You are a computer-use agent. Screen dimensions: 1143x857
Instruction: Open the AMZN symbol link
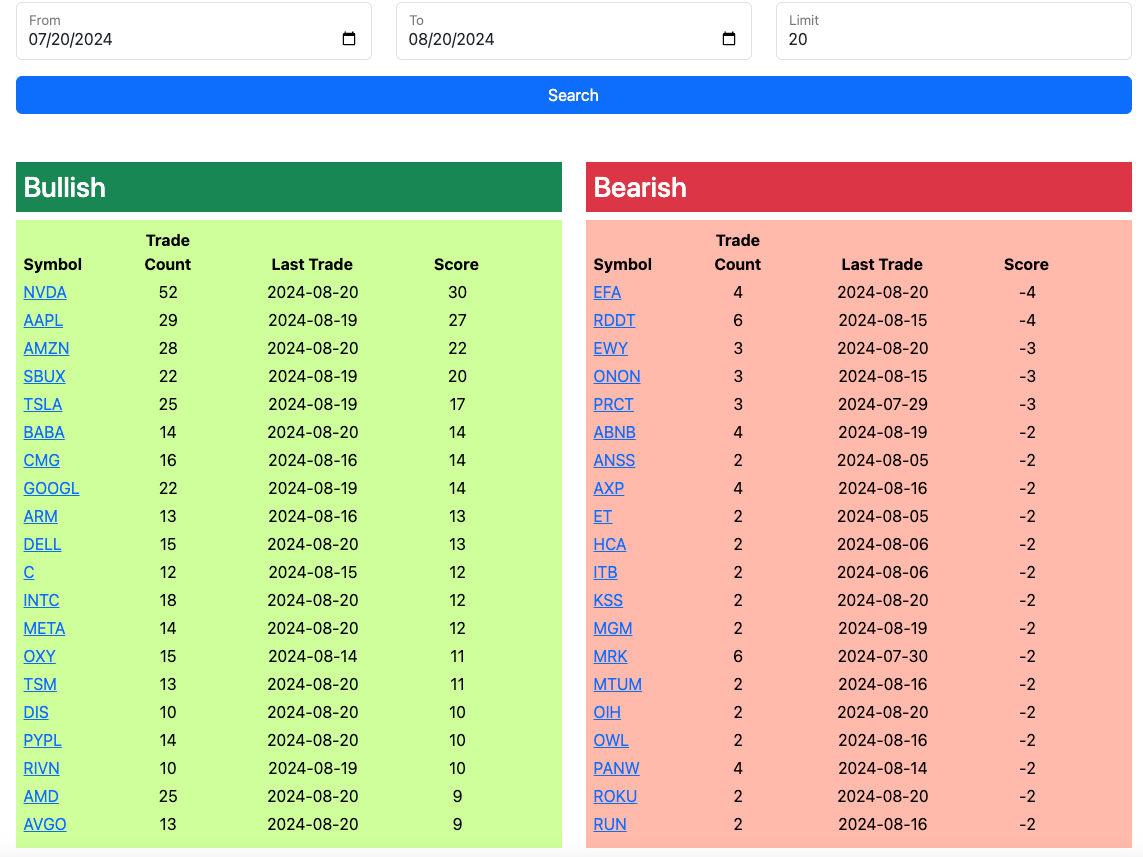point(46,348)
